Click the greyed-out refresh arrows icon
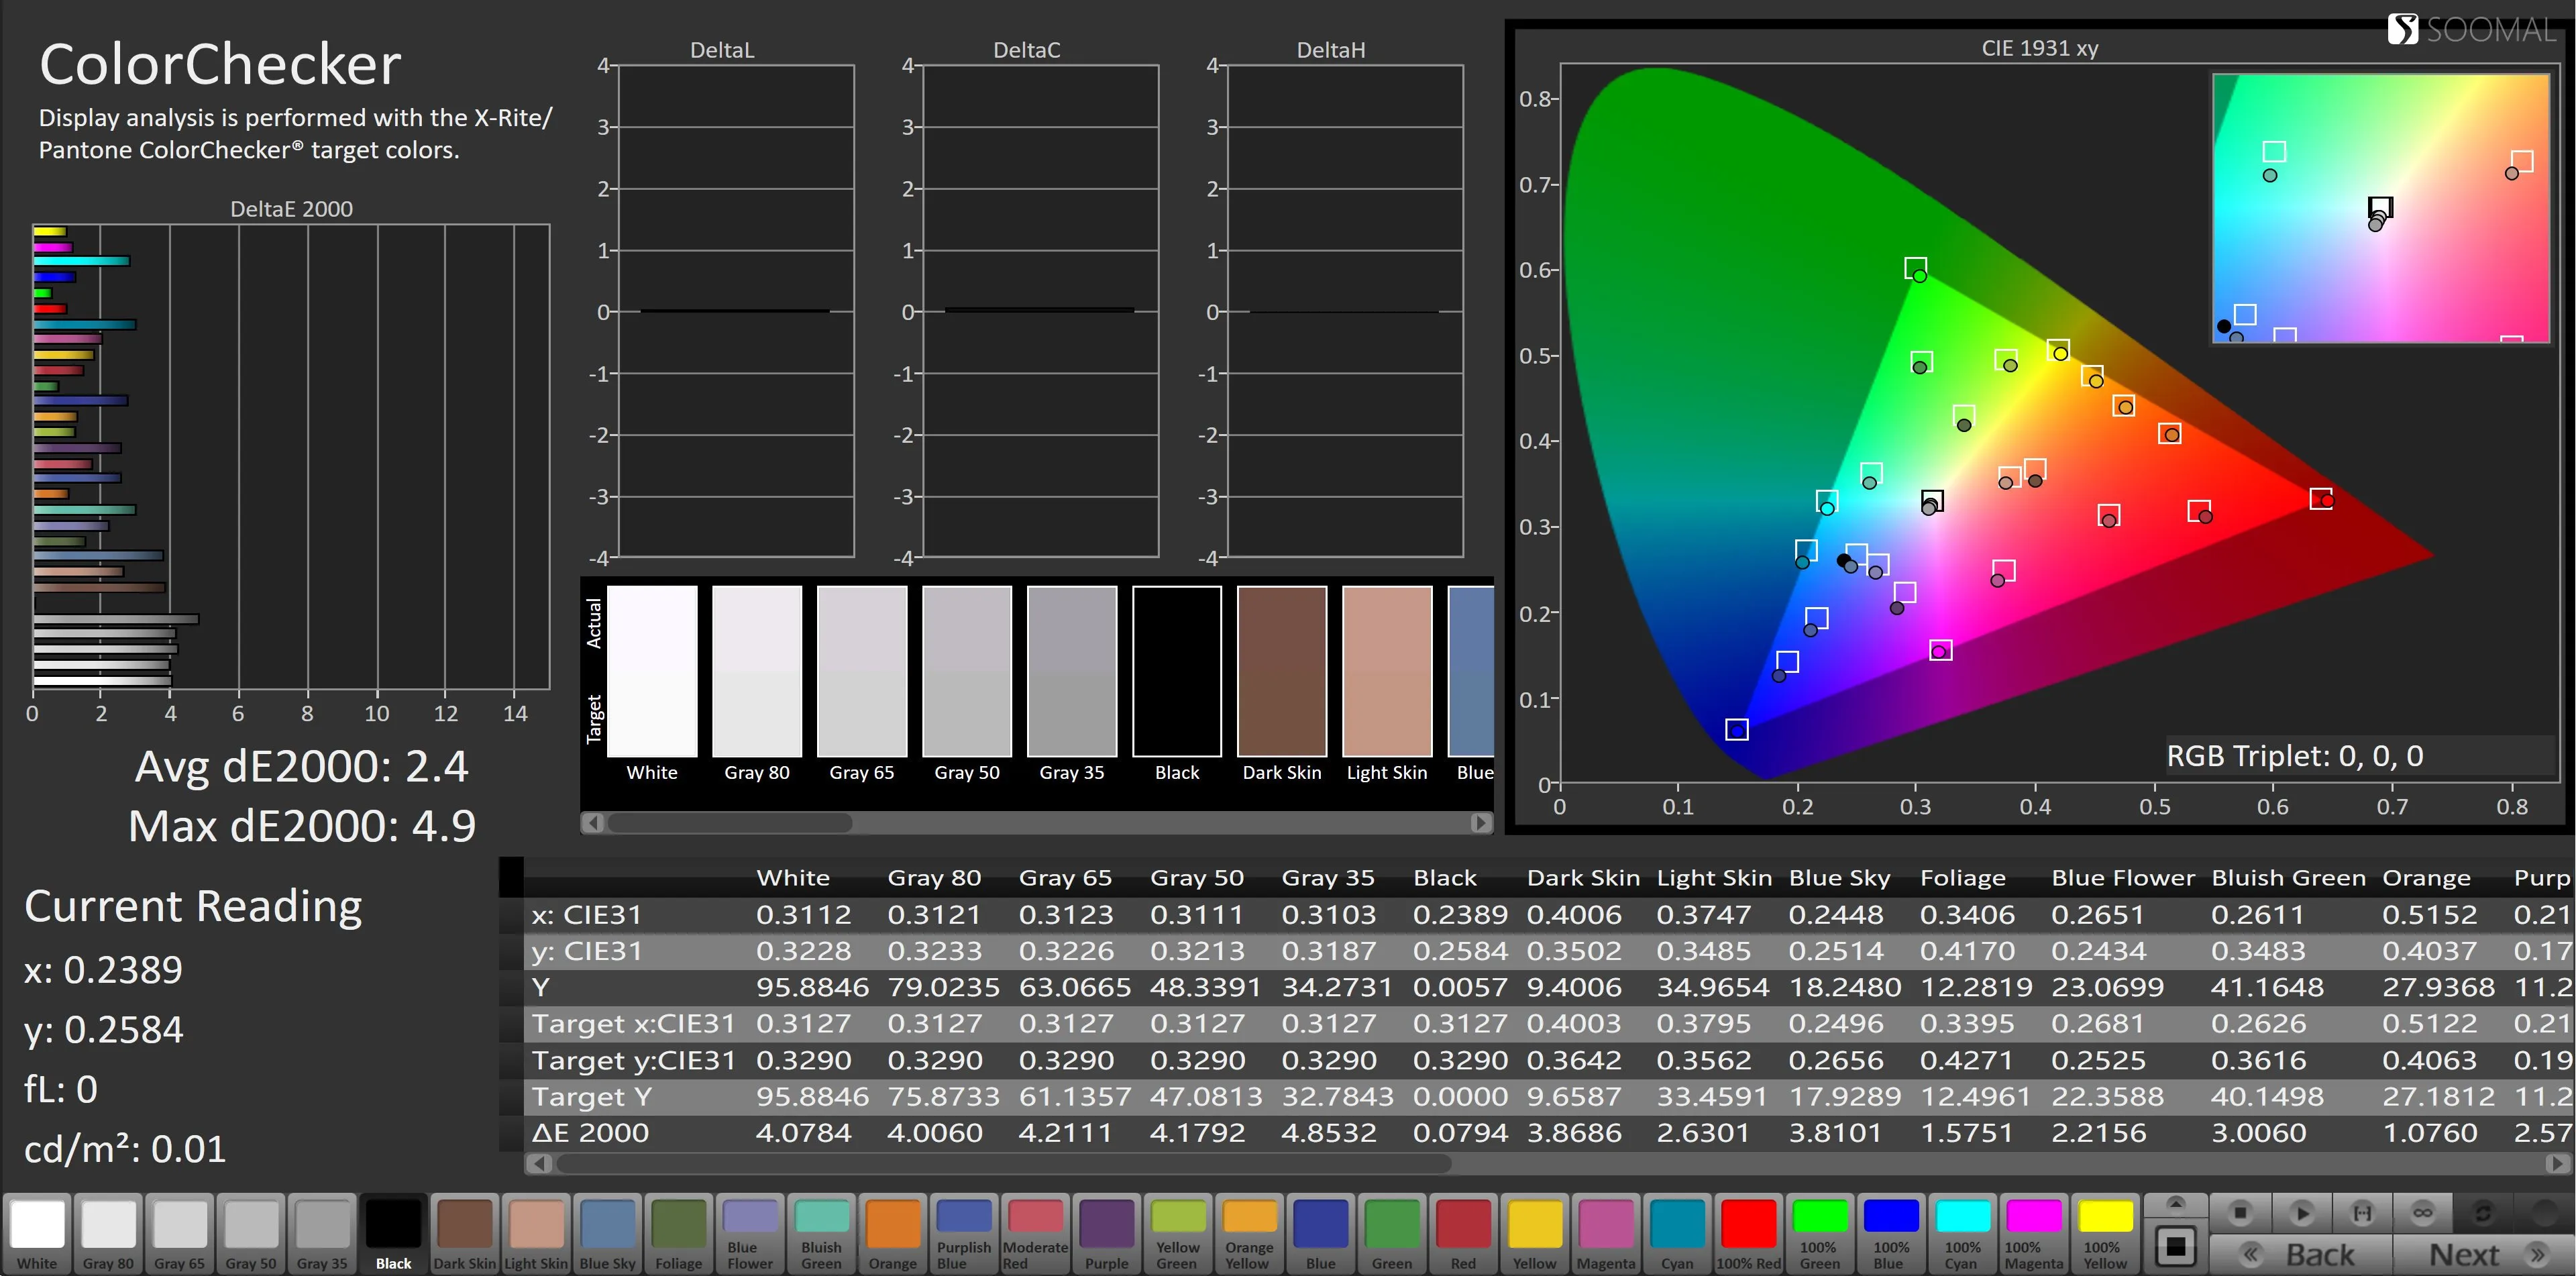Screen dimensions: 2576x1276 click(x=2483, y=1213)
